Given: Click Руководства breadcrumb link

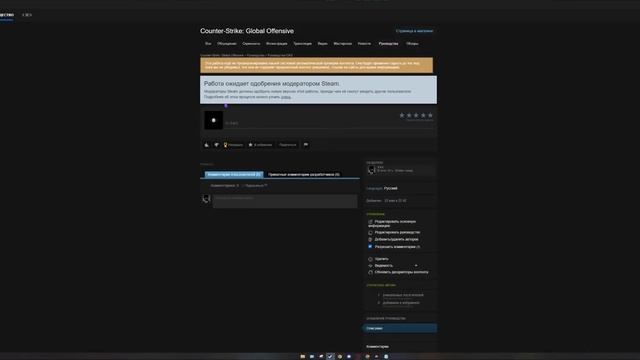Looking at the screenshot, I should (x=256, y=55).
